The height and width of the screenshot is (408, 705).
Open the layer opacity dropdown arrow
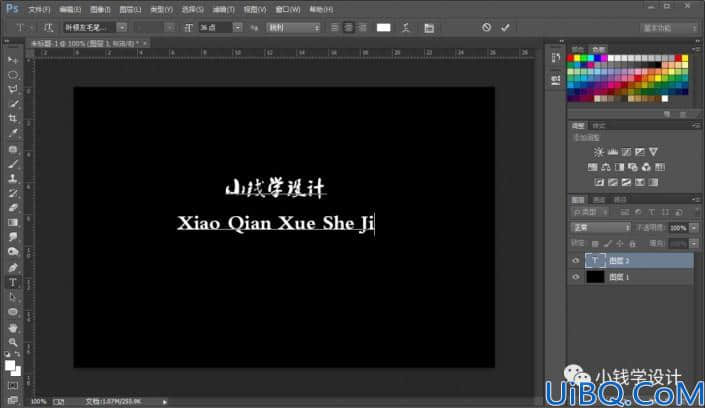pos(694,228)
